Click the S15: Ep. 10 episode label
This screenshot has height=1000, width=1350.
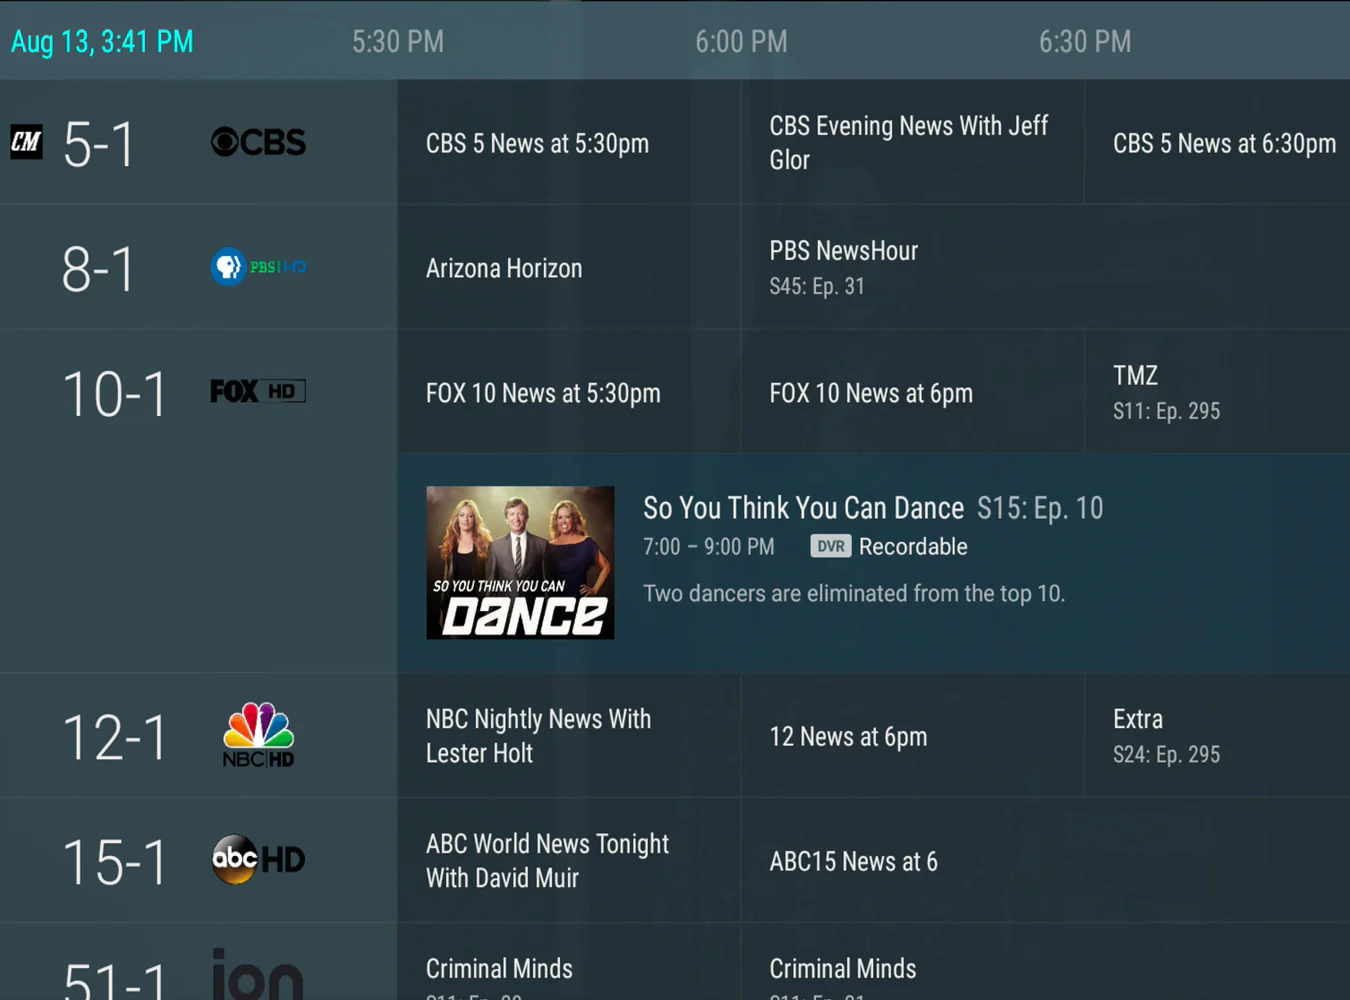click(x=1040, y=508)
